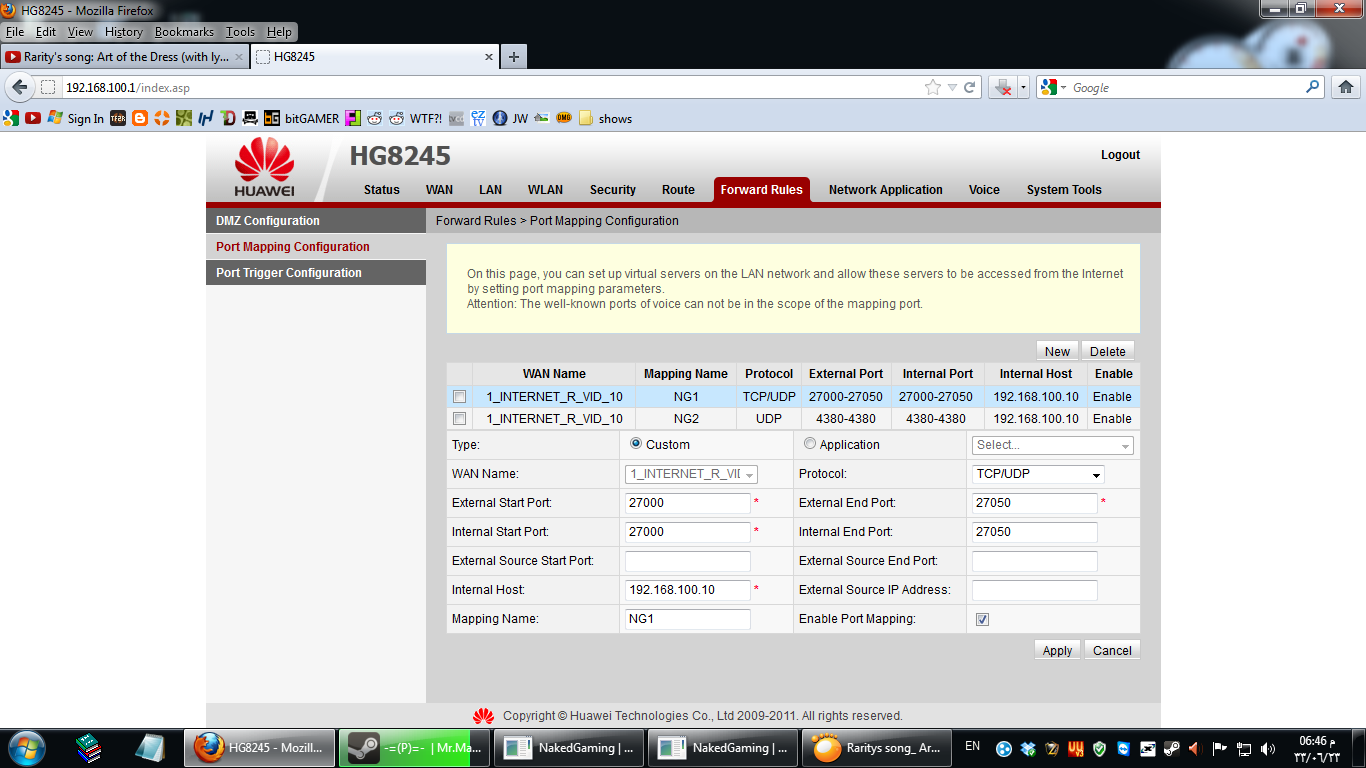Select the NG2 mapping row's UDP cell
Screen dimensions: 1366x768
(769, 419)
